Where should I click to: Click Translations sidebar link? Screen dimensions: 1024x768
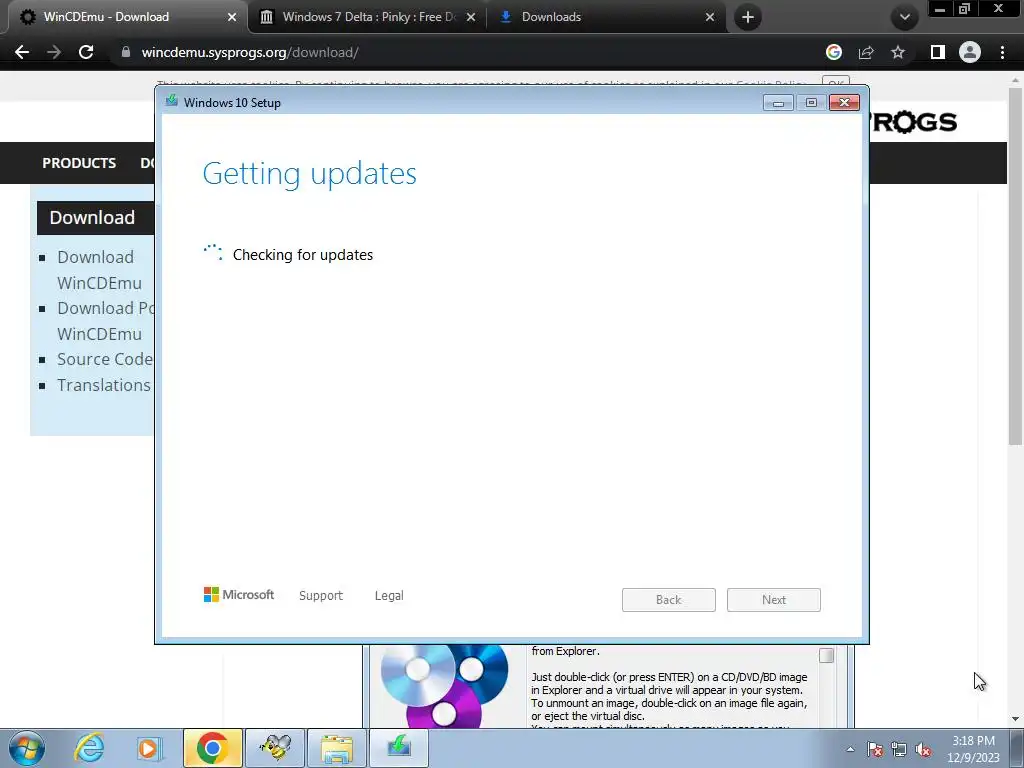(x=104, y=385)
